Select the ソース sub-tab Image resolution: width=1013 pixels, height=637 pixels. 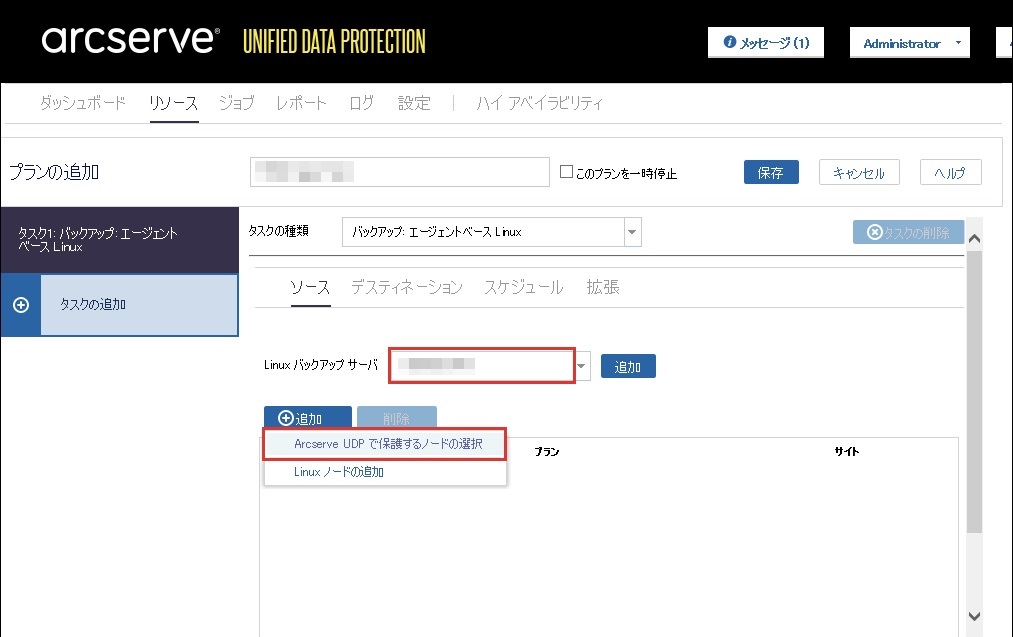[x=310, y=287]
